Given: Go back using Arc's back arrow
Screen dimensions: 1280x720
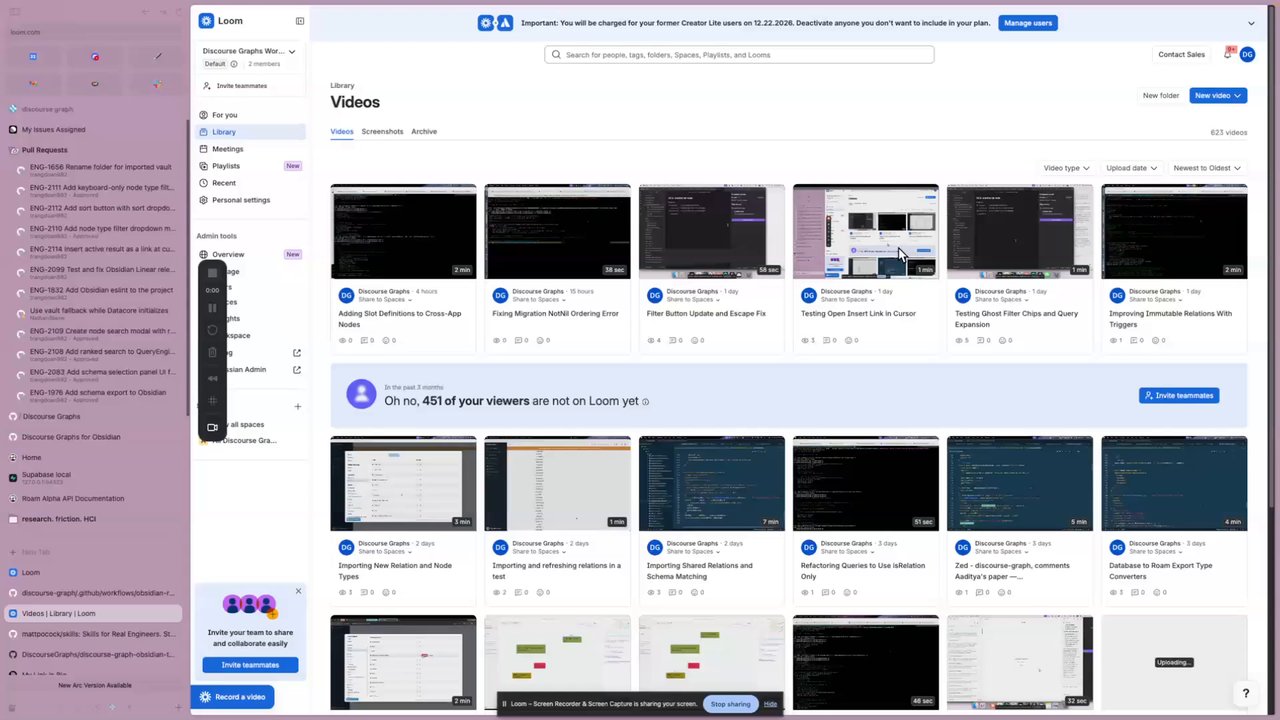Looking at the screenshot, I should (x=145, y=12).
